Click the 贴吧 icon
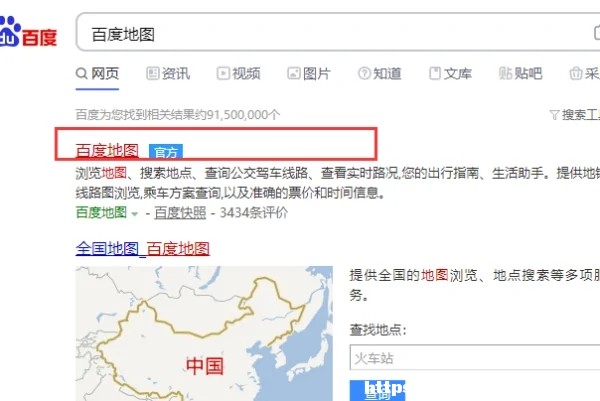 [505, 73]
